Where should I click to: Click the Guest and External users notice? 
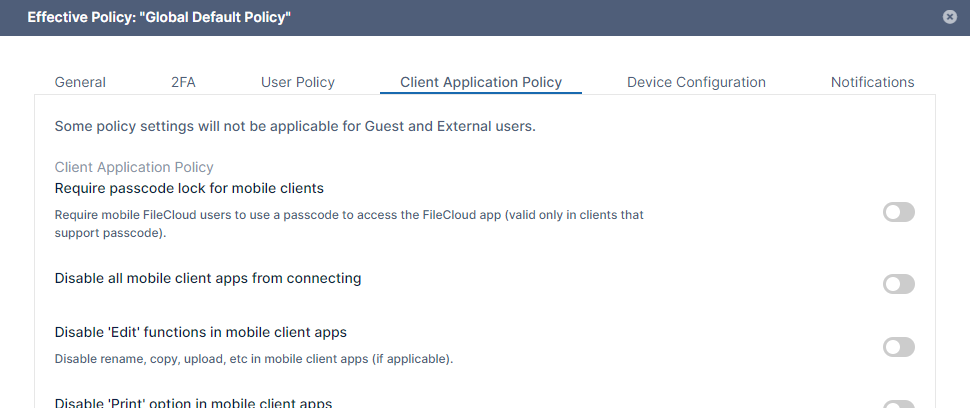[x=295, y=127]
